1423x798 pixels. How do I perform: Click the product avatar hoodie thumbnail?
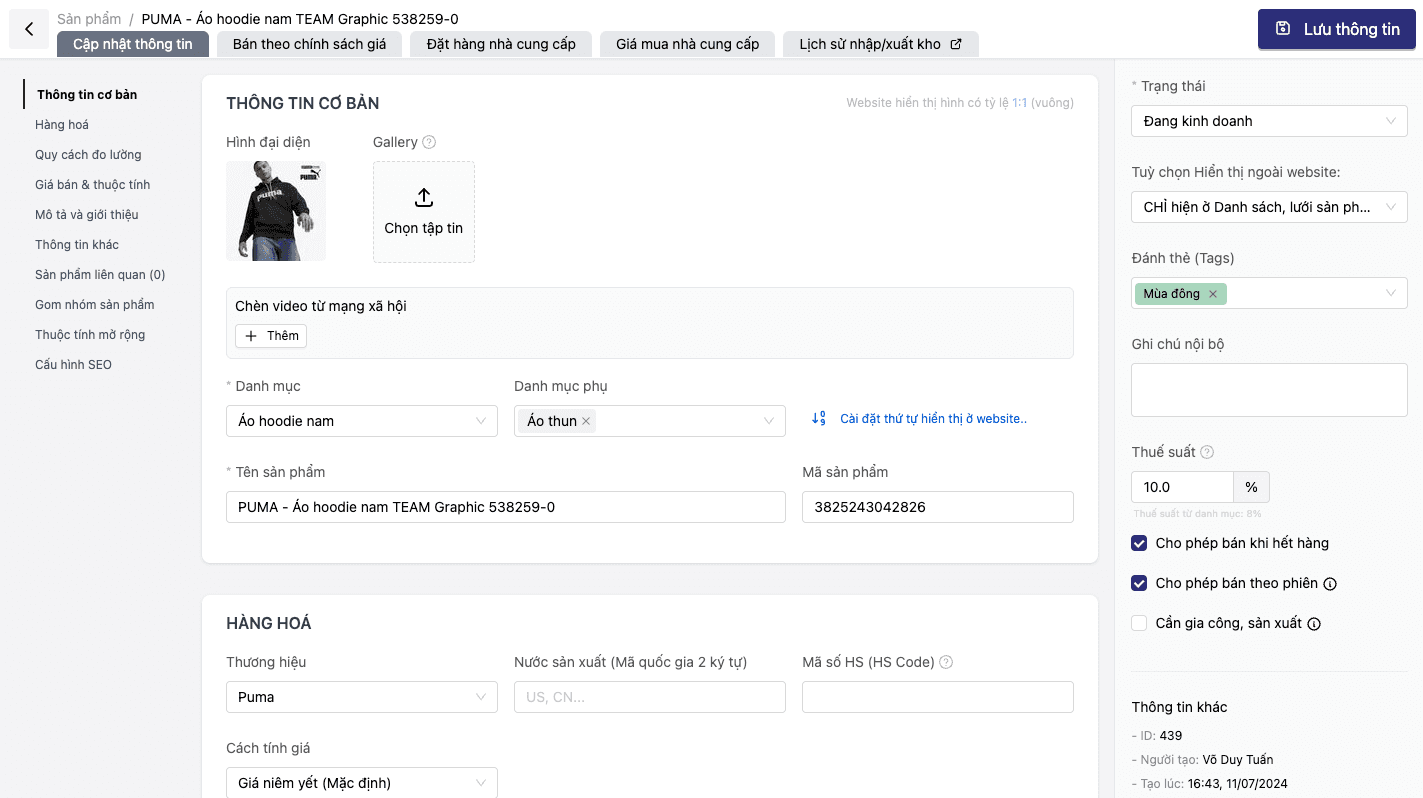pos(276,211)
